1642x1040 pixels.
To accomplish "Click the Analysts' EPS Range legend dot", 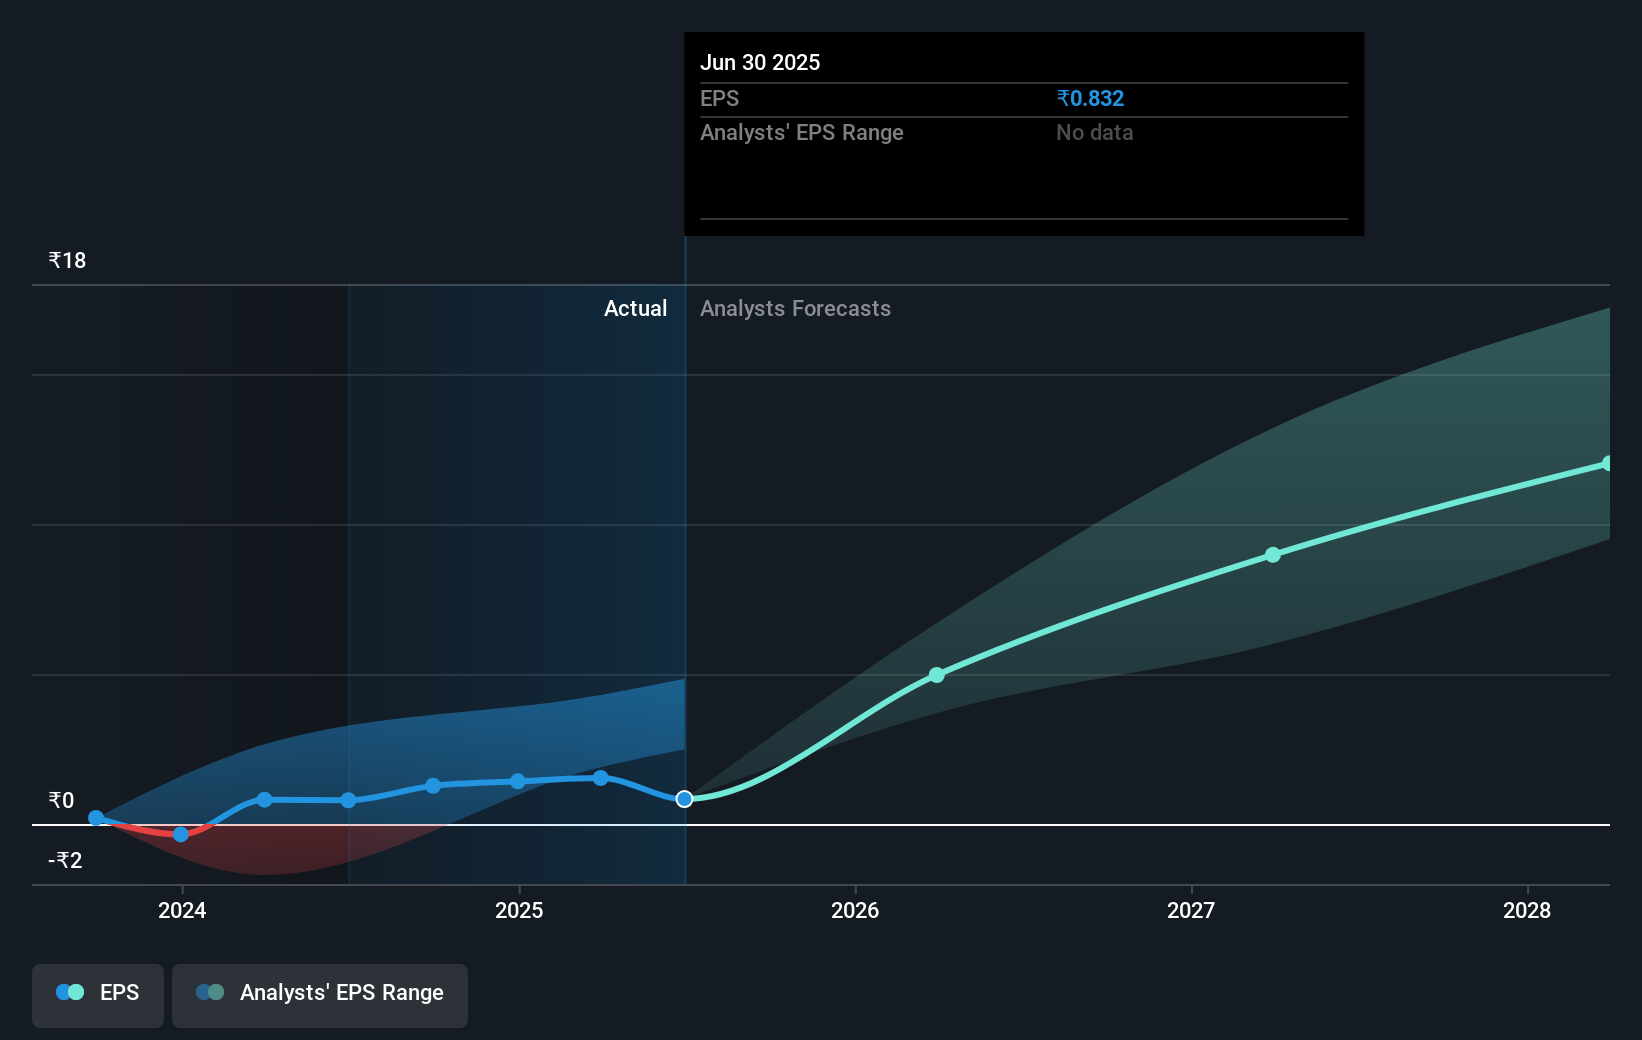I will [x=210, y=992].
